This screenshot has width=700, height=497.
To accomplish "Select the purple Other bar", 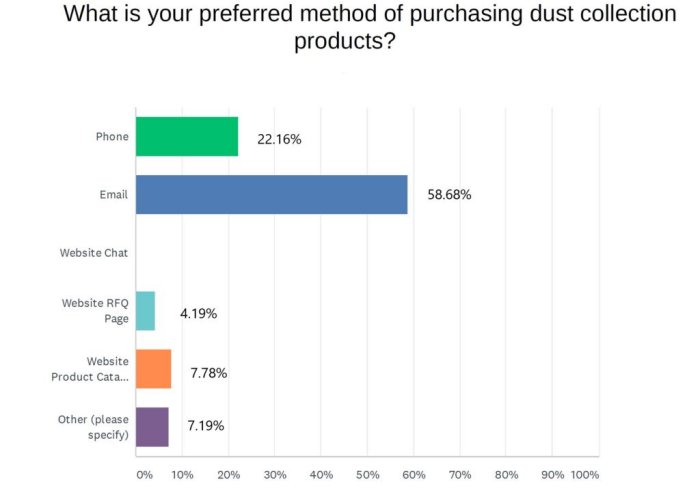I will pos(152,427).
